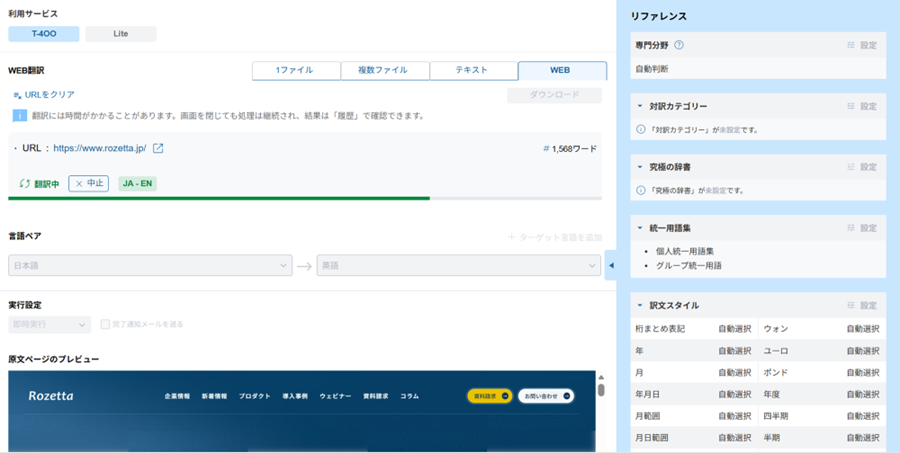Enable 完了通知メールを送る checkbox

[105, 324]
